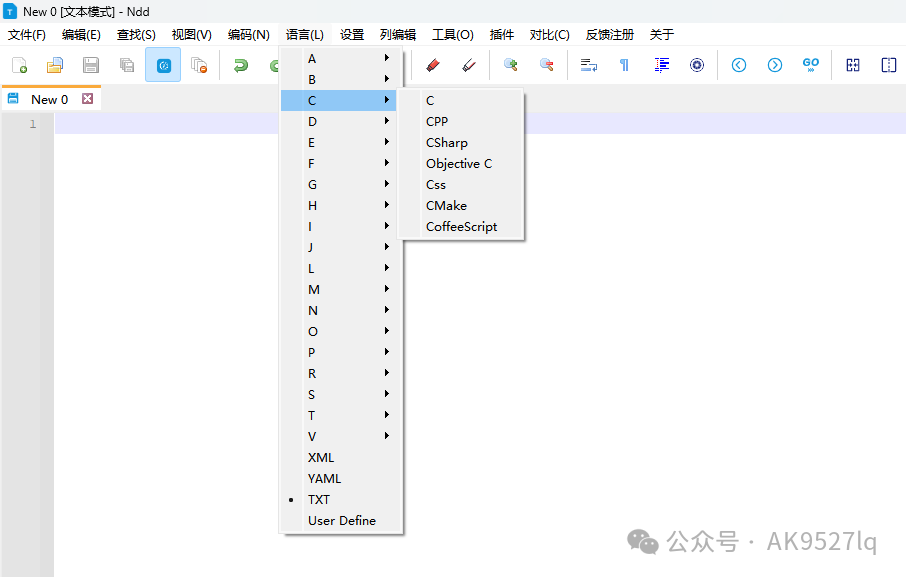906x577 pixels.
Task: Select CSharp language
Action: point(461,143)
